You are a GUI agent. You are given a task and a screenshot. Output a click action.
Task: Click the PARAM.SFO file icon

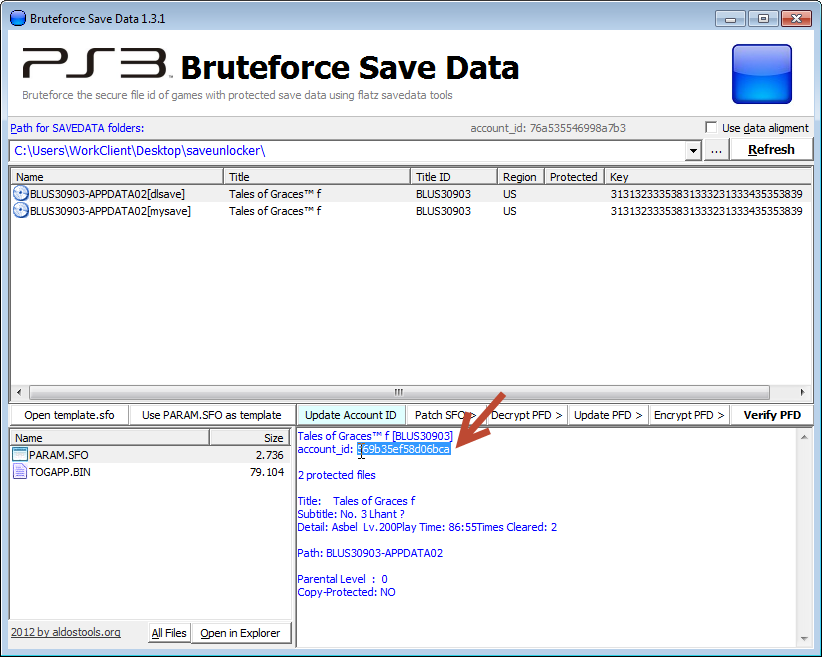tap(20, 455)
